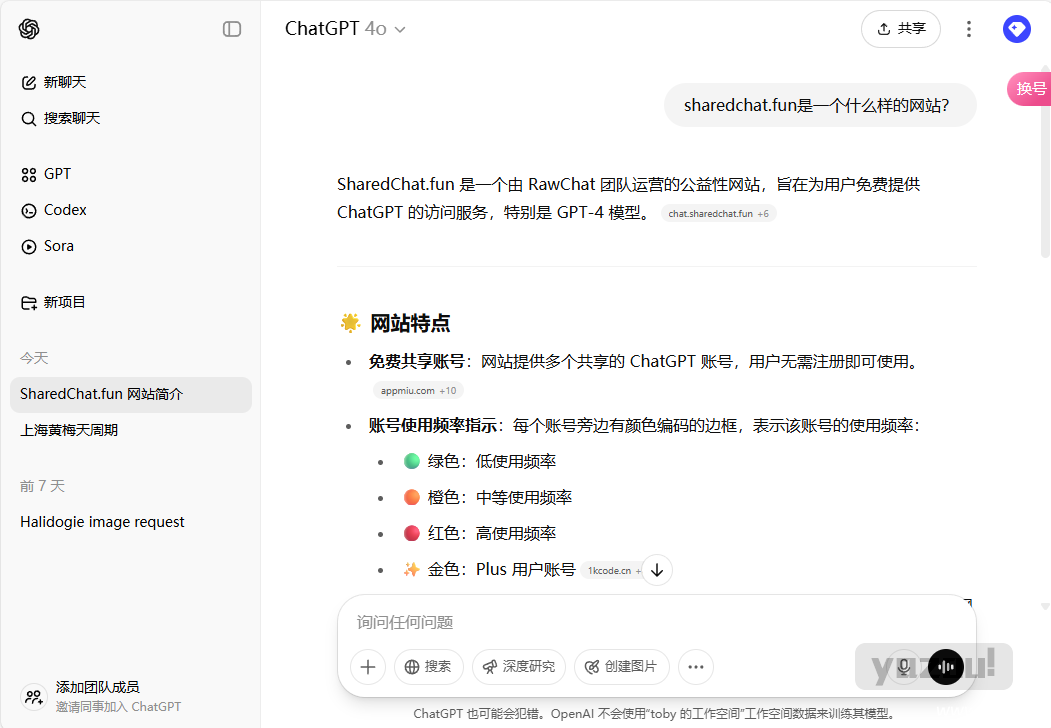
Task: Enable the 搜索 web search tool
Action: click(428, 667)
